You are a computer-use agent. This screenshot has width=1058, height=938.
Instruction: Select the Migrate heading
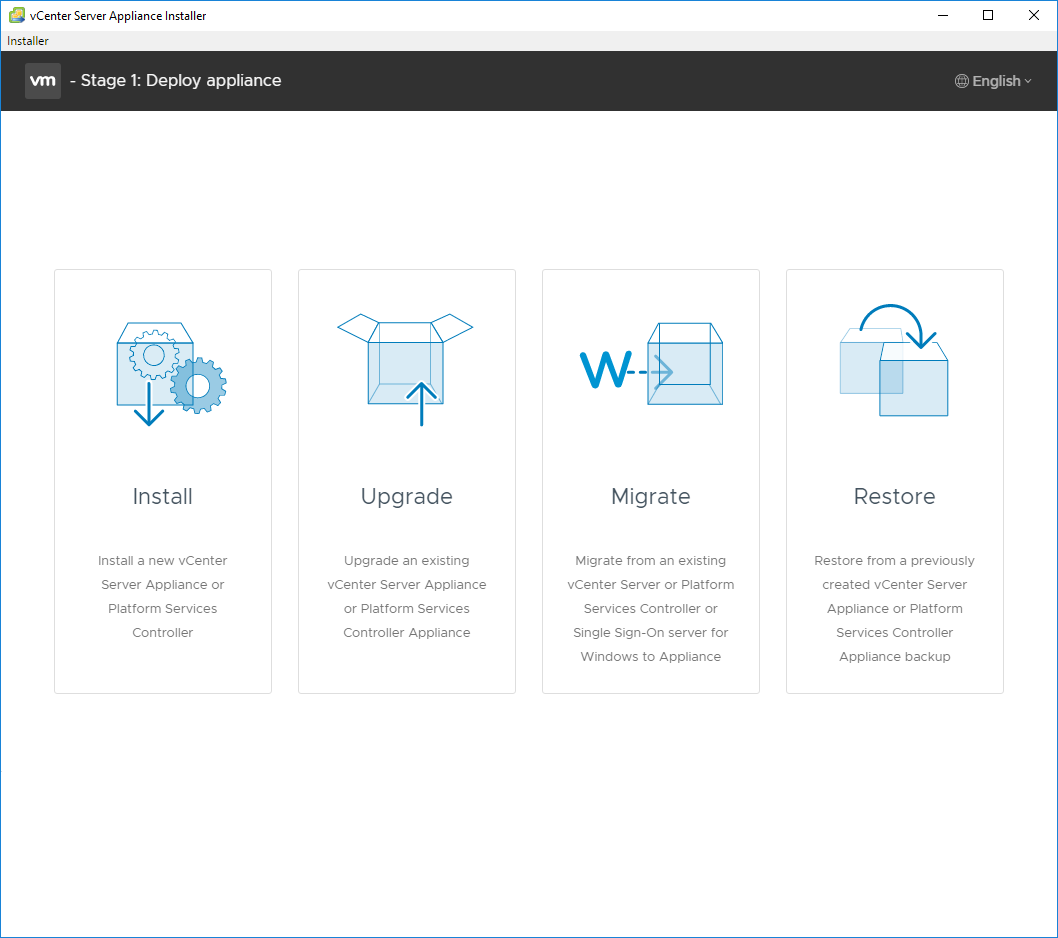coord(650,497)
